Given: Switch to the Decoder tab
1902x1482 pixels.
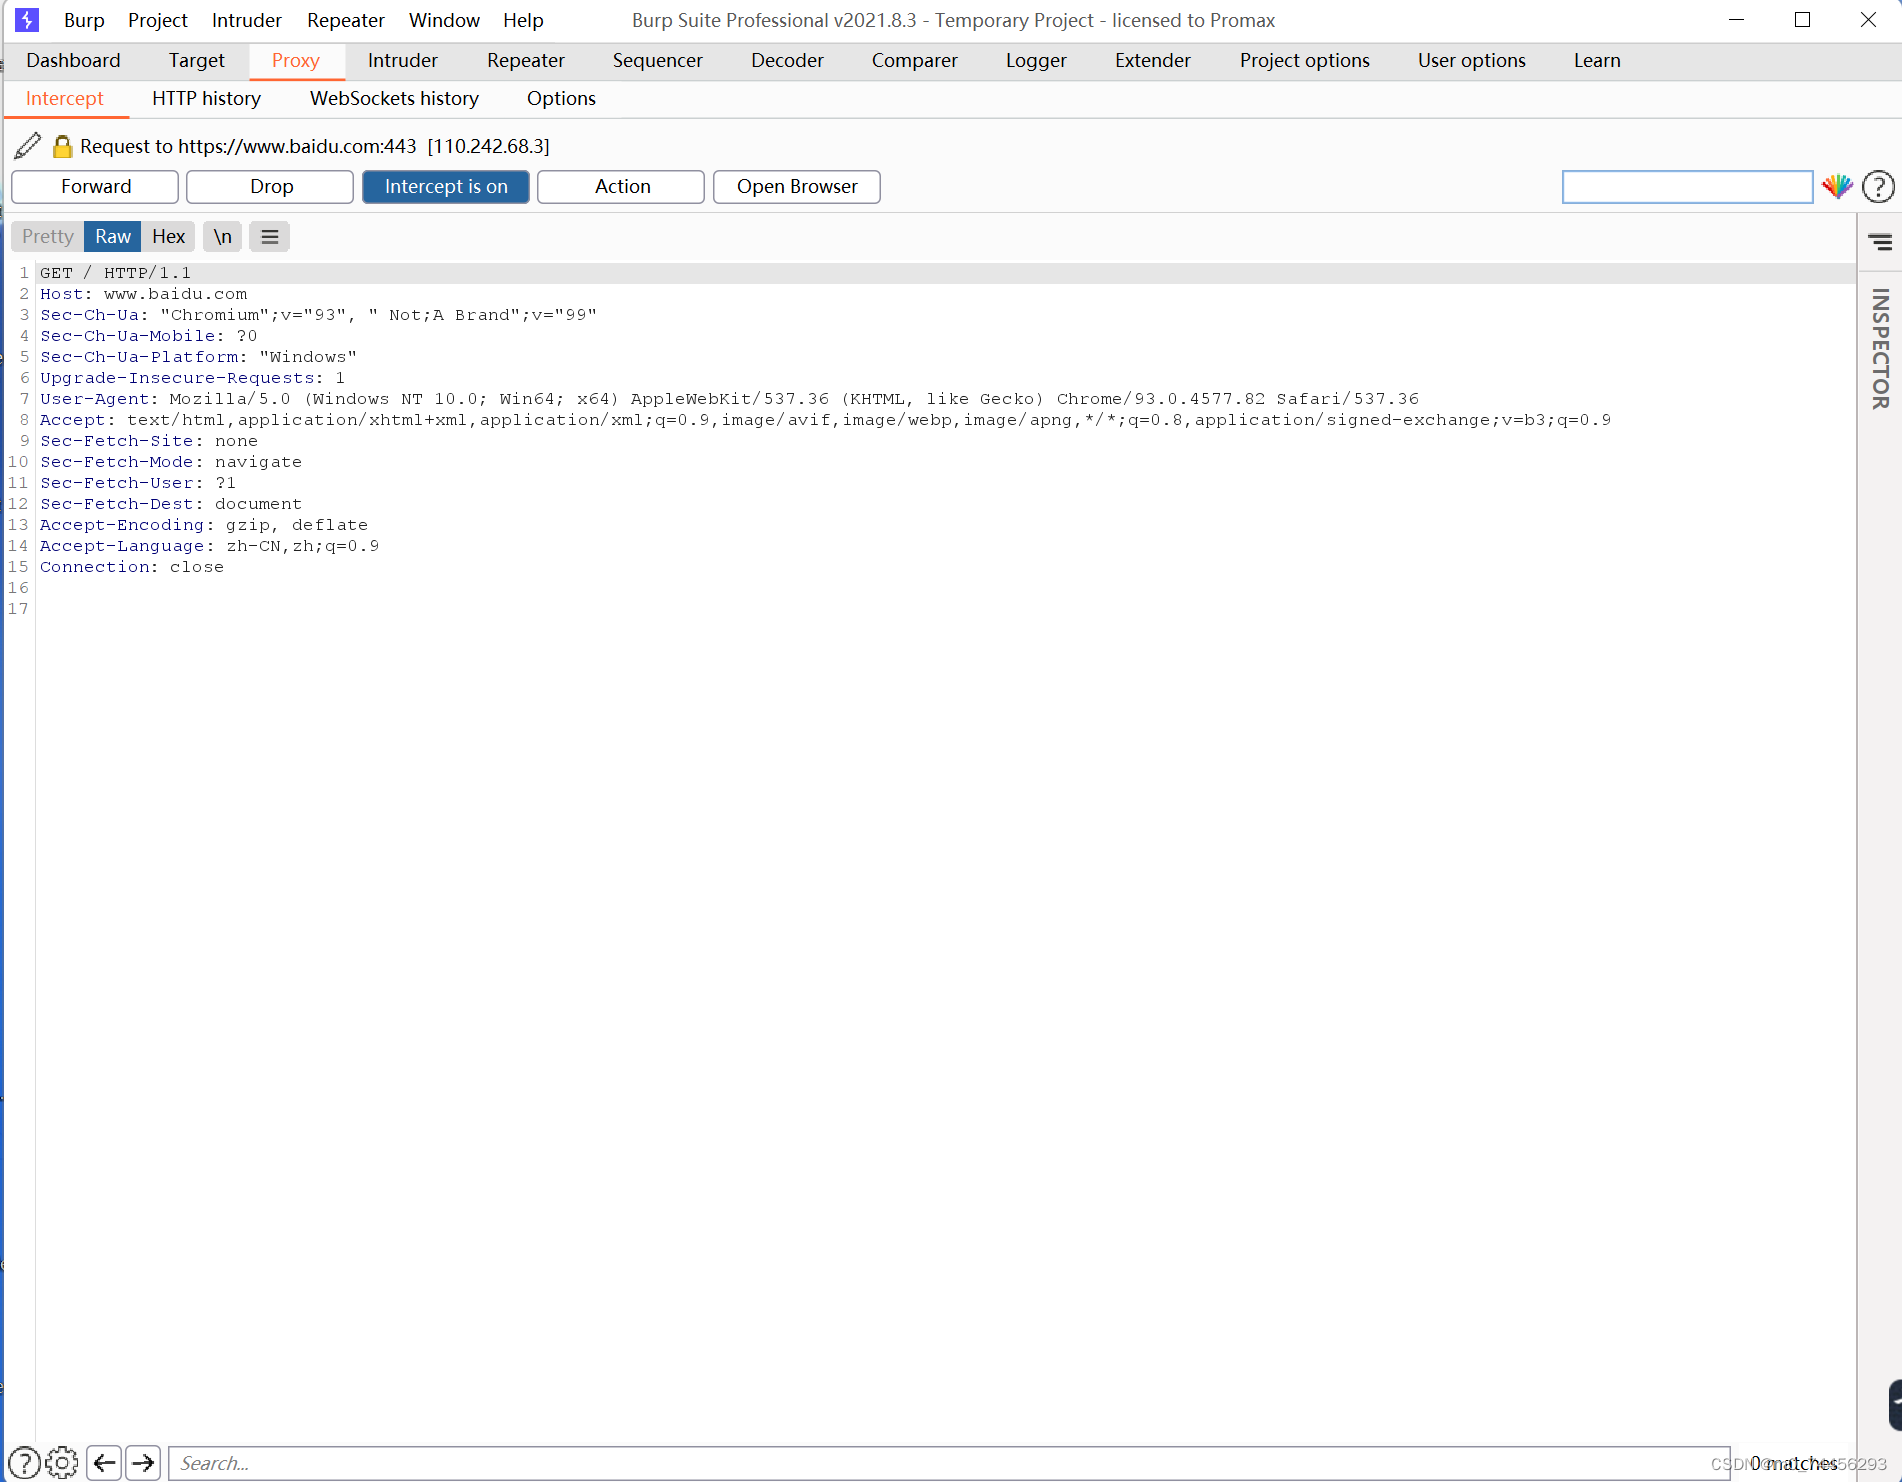Looking at the screenshot, I should coord(787,61).
